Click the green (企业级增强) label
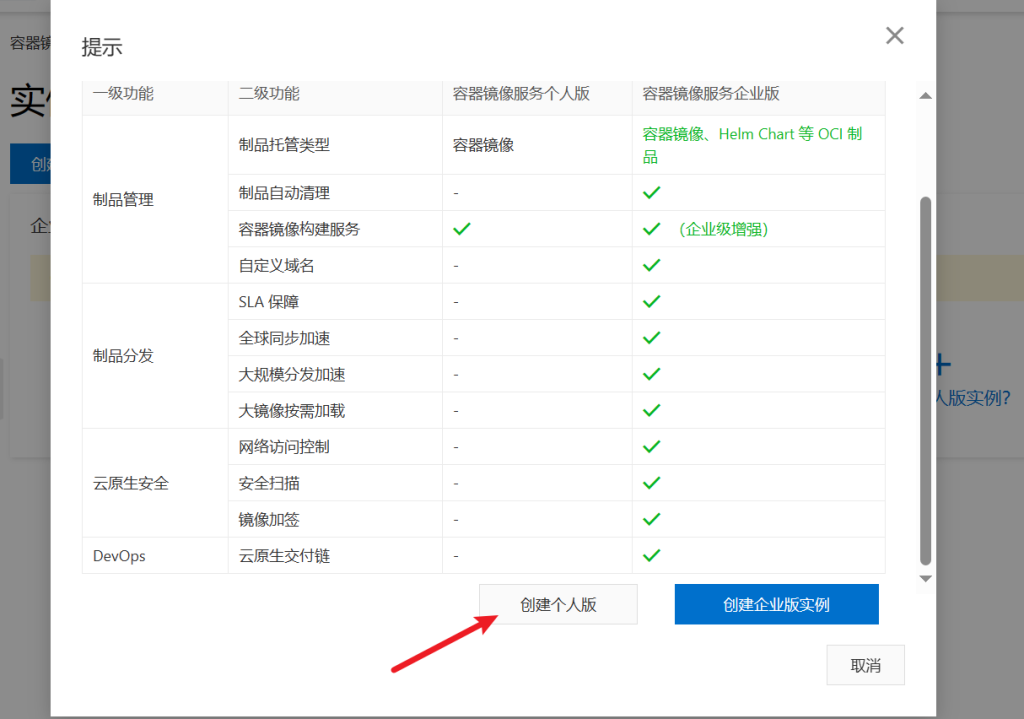Image resolution: width=1024 pixels, height=719 pixels. point(723,229)
